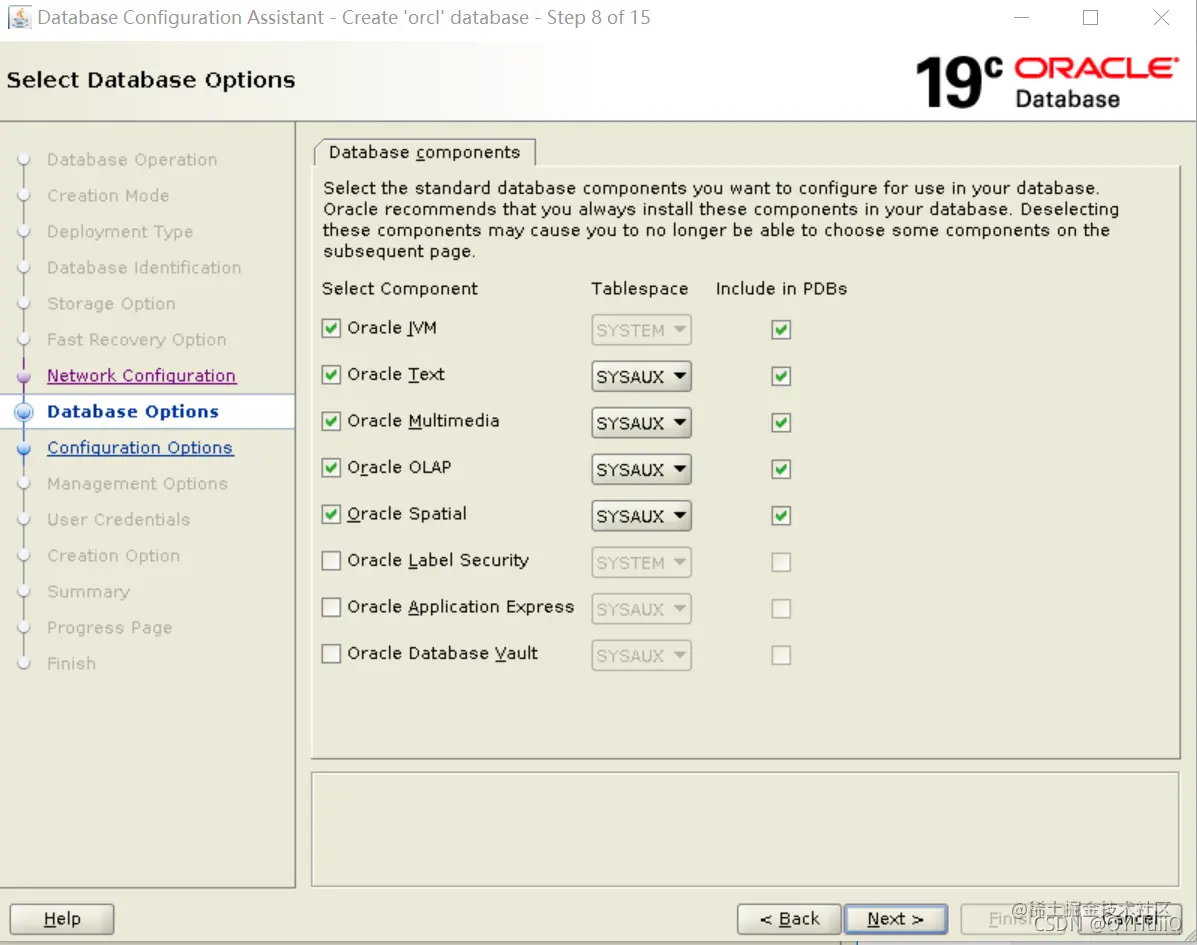Click the Database Configuration Assistant Java icon
The width and height of the screenshot is (1197, 945).
(19, 18)
